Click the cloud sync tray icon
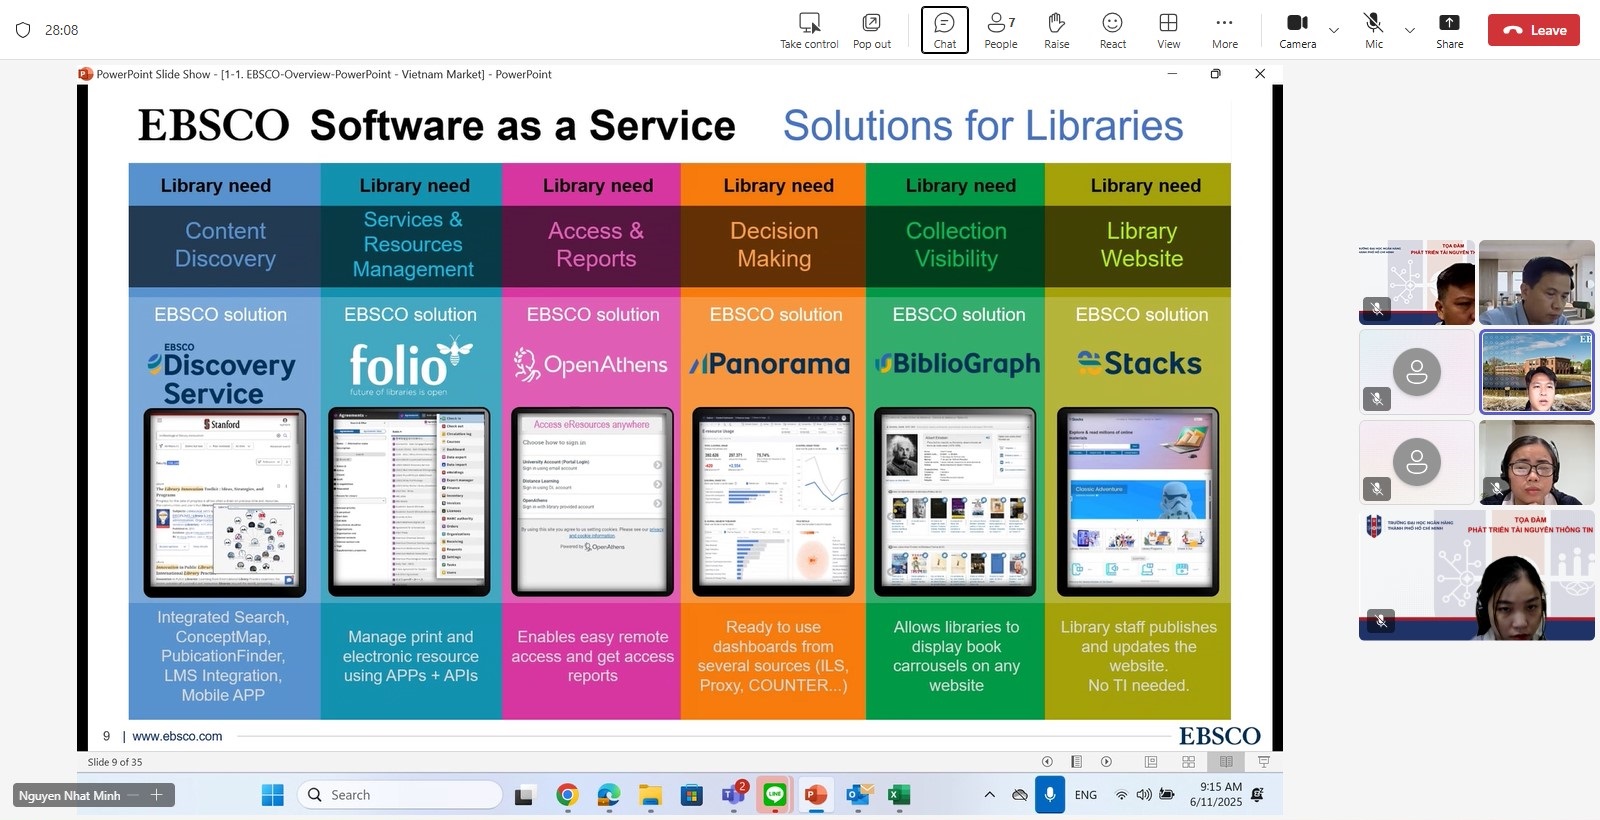The height and width of the screenshot is (820, 1600). (1019, 795)
